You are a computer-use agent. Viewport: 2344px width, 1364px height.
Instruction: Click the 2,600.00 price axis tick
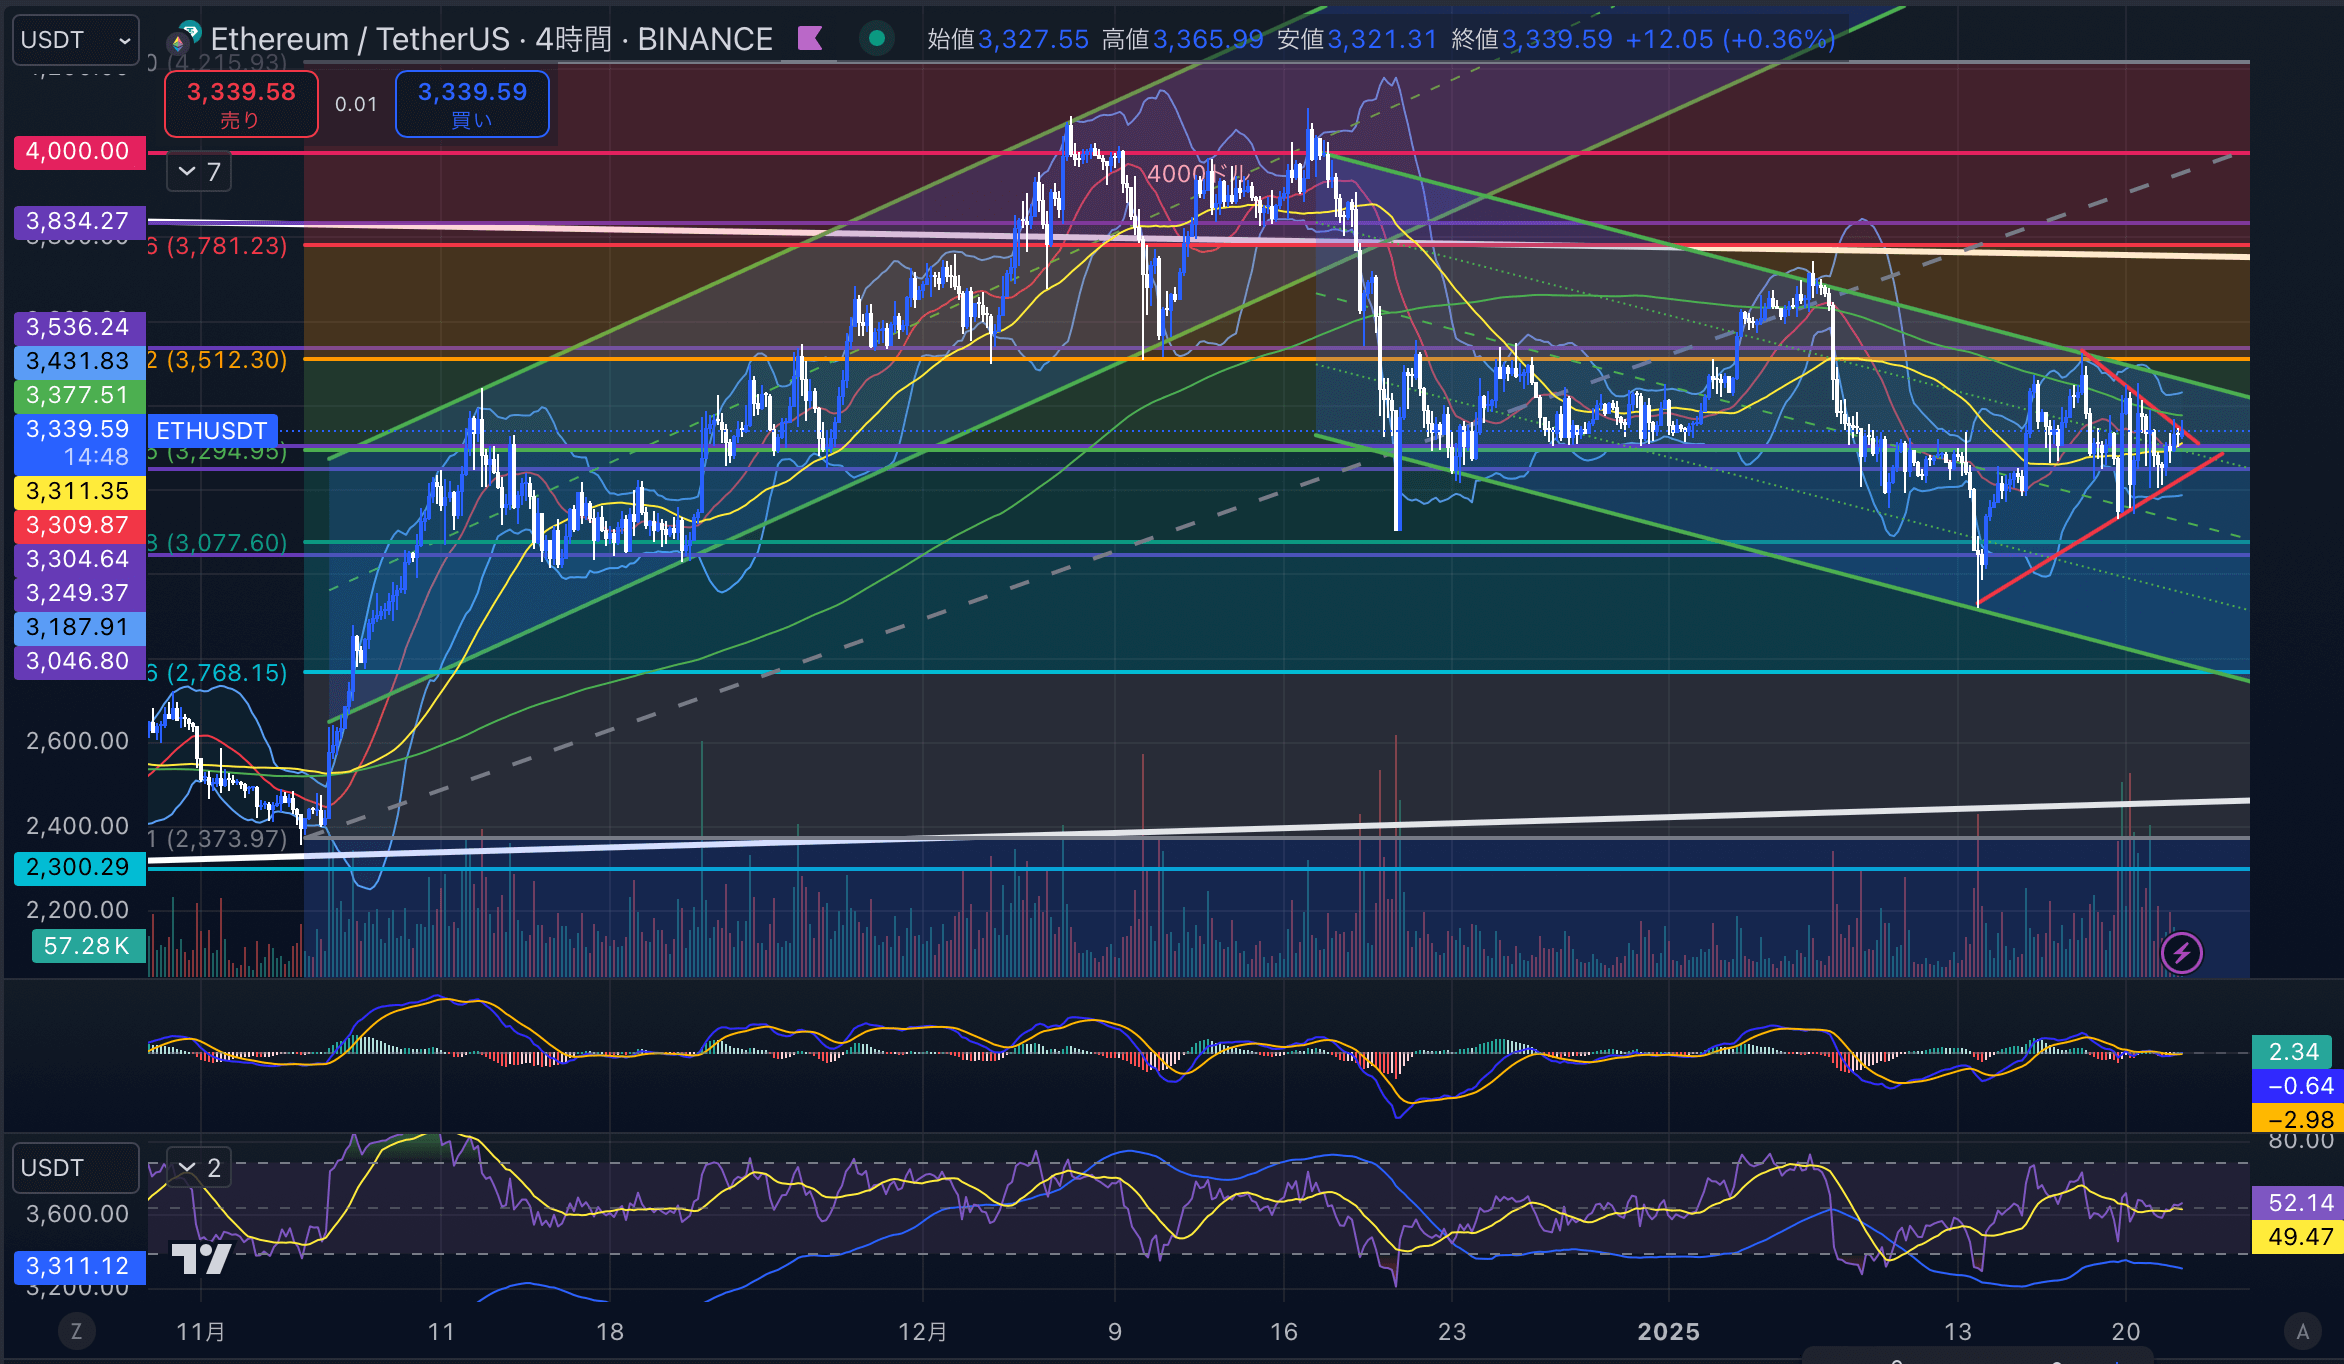click(78, 741)
